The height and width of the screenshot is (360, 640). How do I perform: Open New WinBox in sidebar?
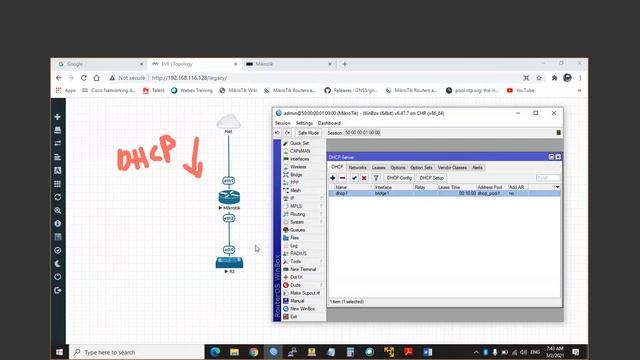(x=302, y=309)
